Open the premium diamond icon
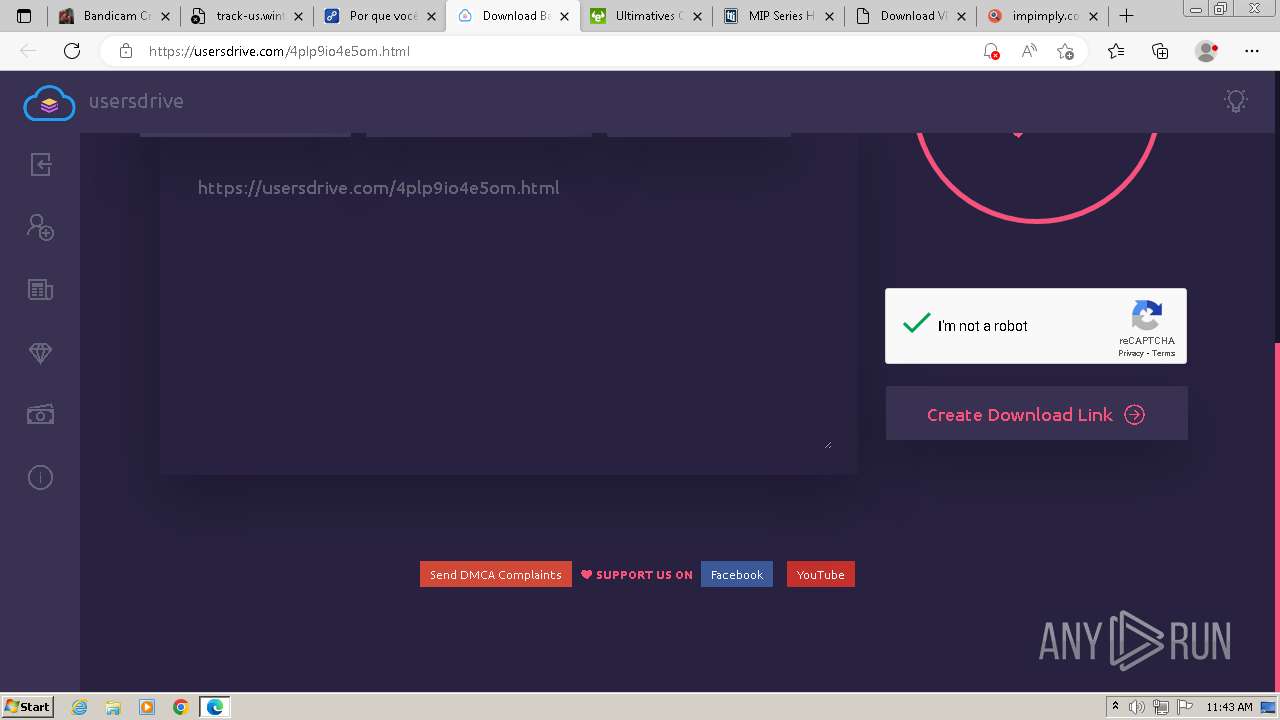Image resolution: width=1280 pixels, height=720 pixels. click(40, 353)
